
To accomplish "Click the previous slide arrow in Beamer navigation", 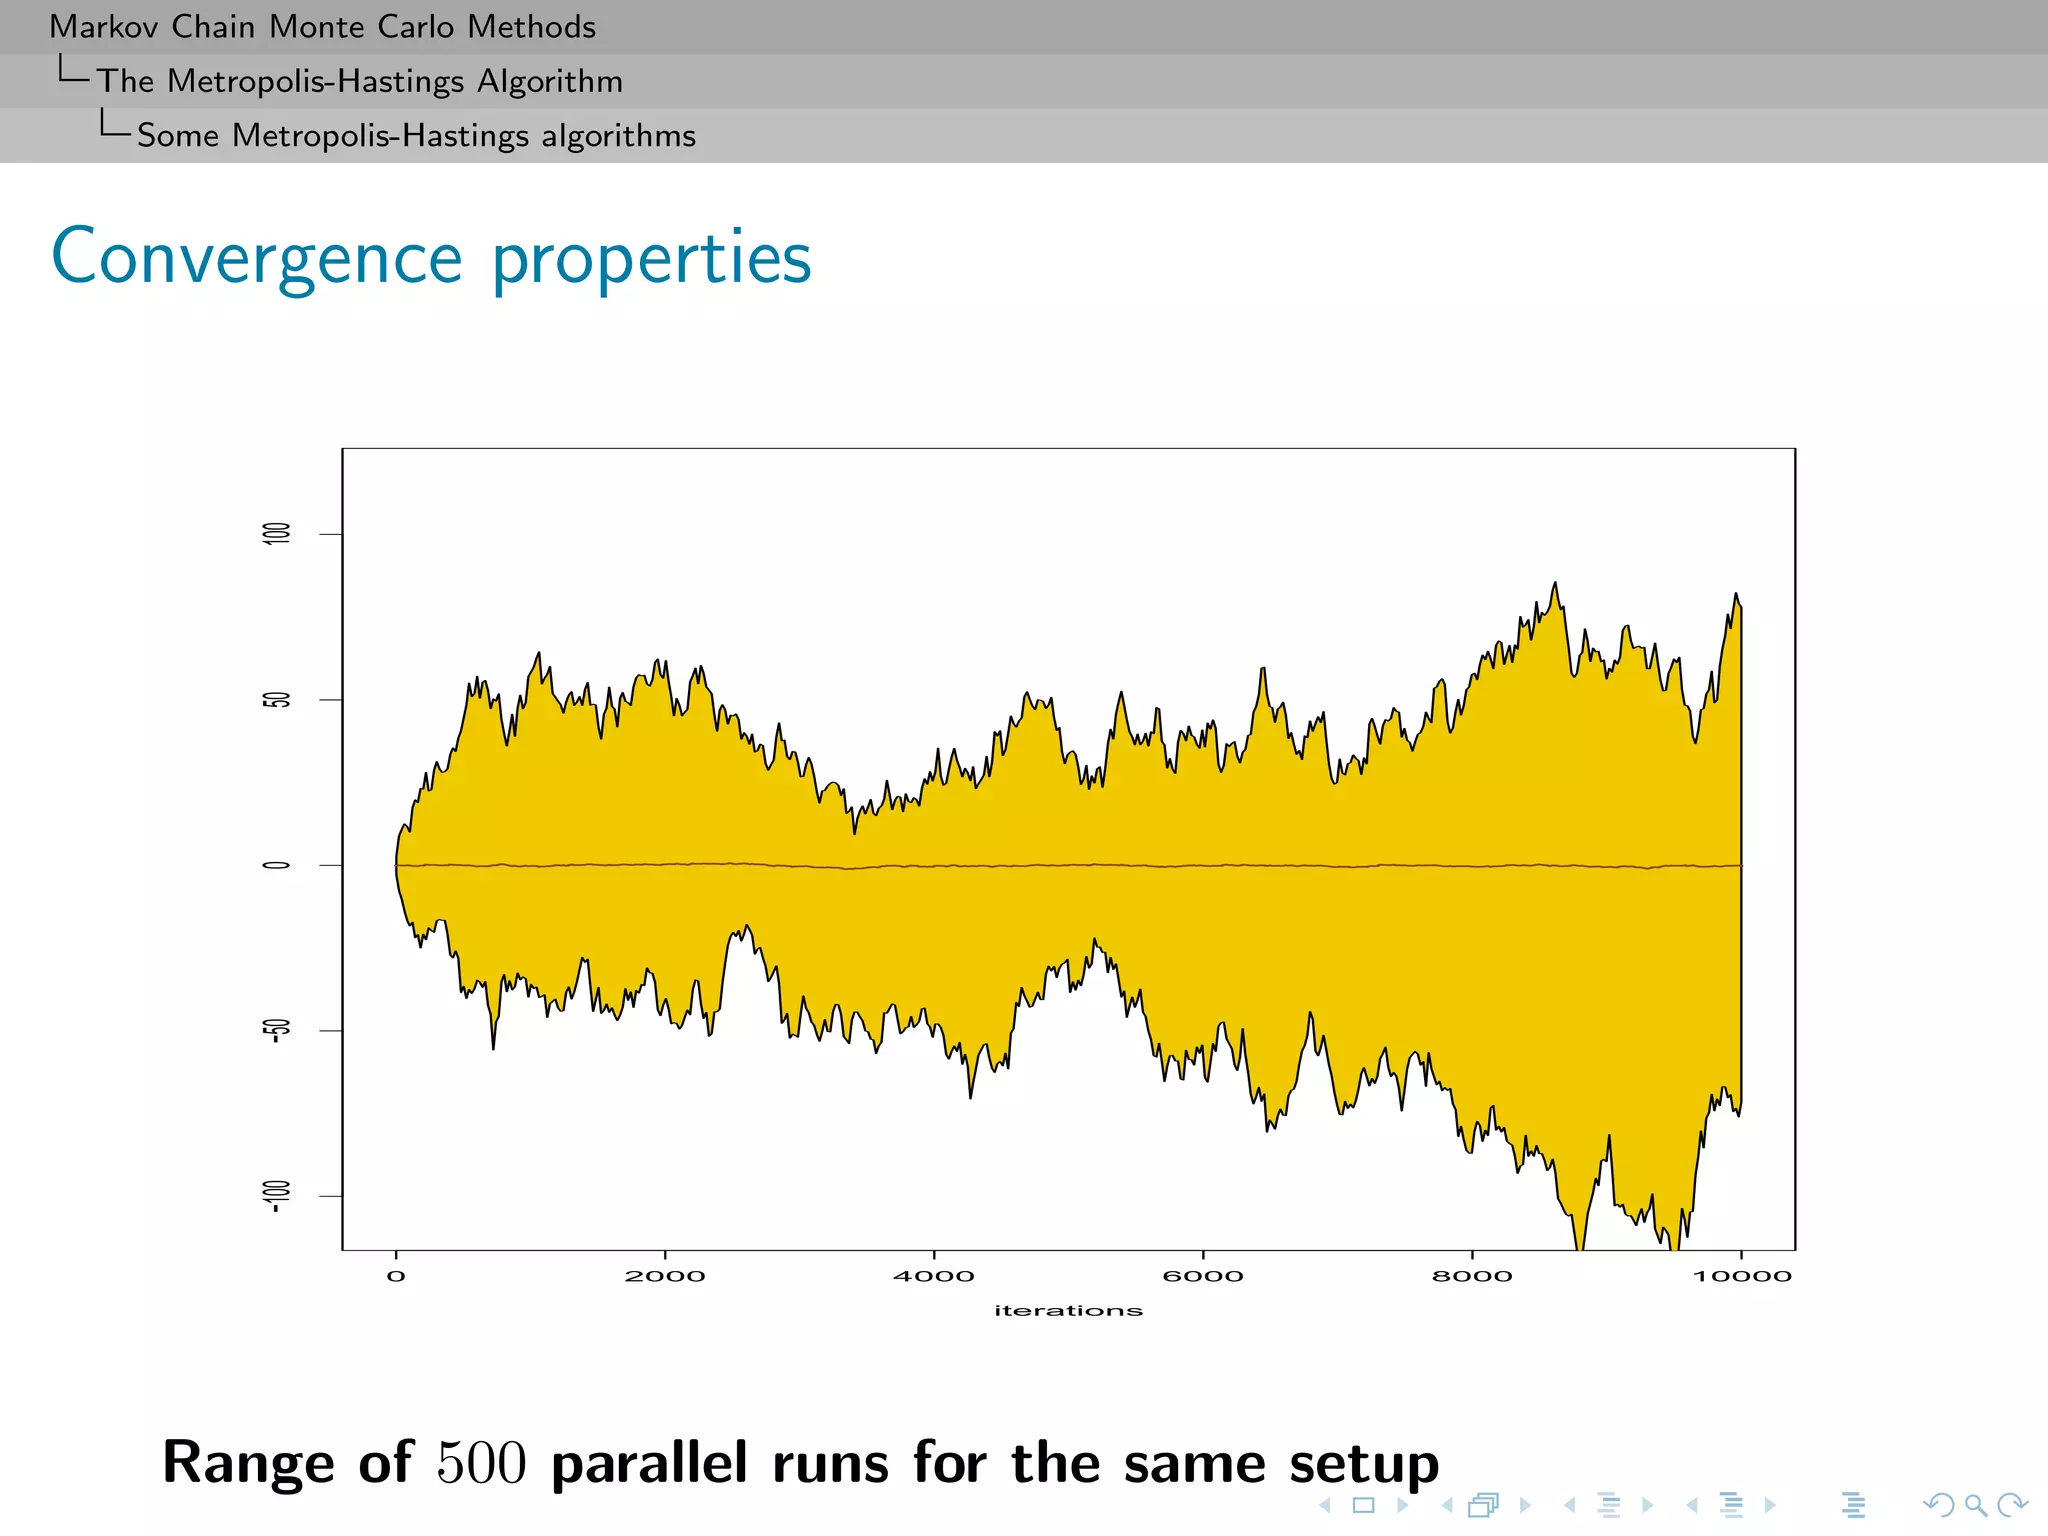I will [x=1325, y=1505].
